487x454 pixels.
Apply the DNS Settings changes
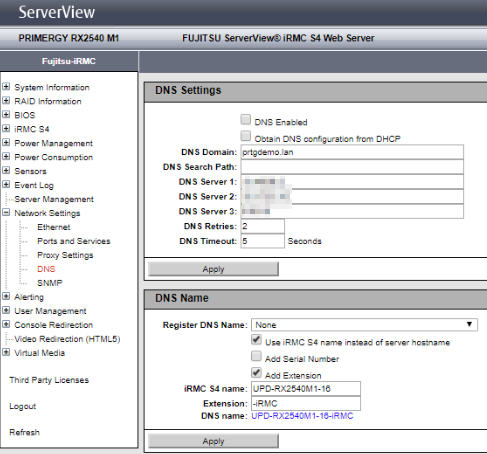click(x=213, y=269)
